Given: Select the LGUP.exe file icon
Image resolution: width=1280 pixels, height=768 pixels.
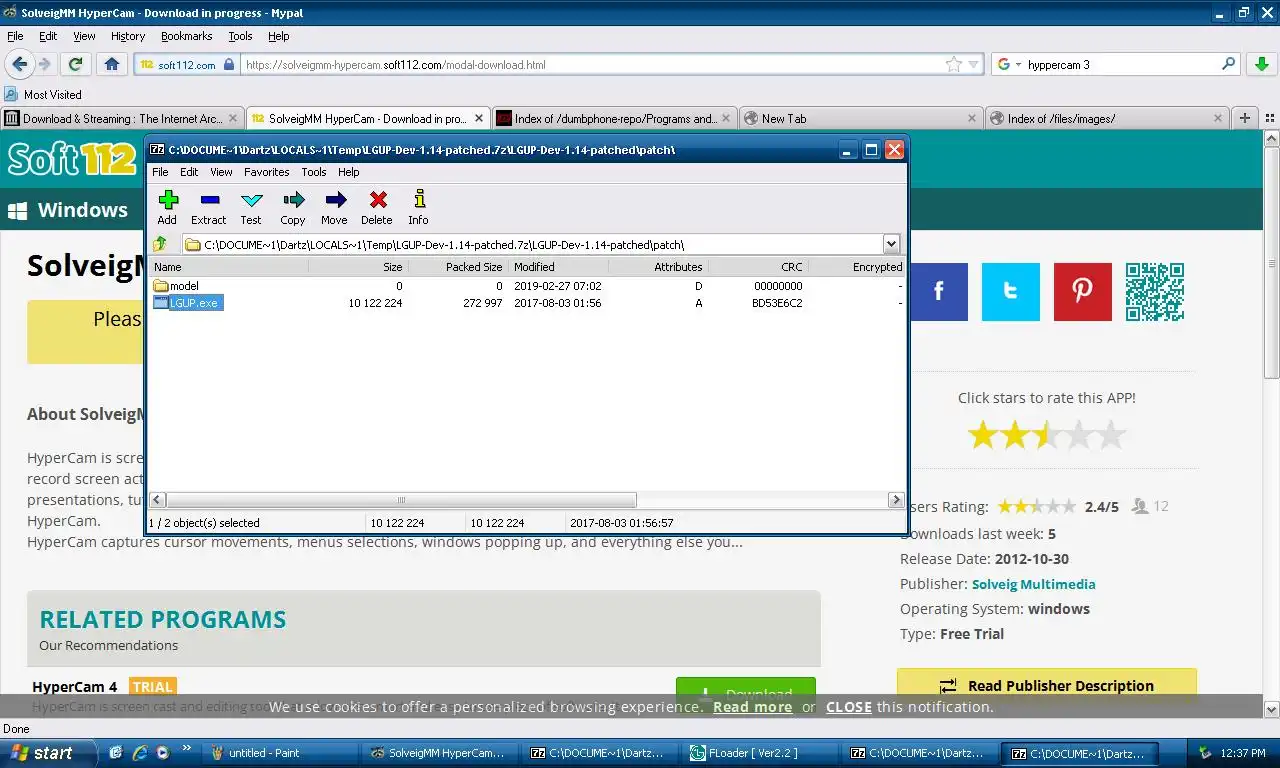Looking at the screenshot, I should 161,303.
